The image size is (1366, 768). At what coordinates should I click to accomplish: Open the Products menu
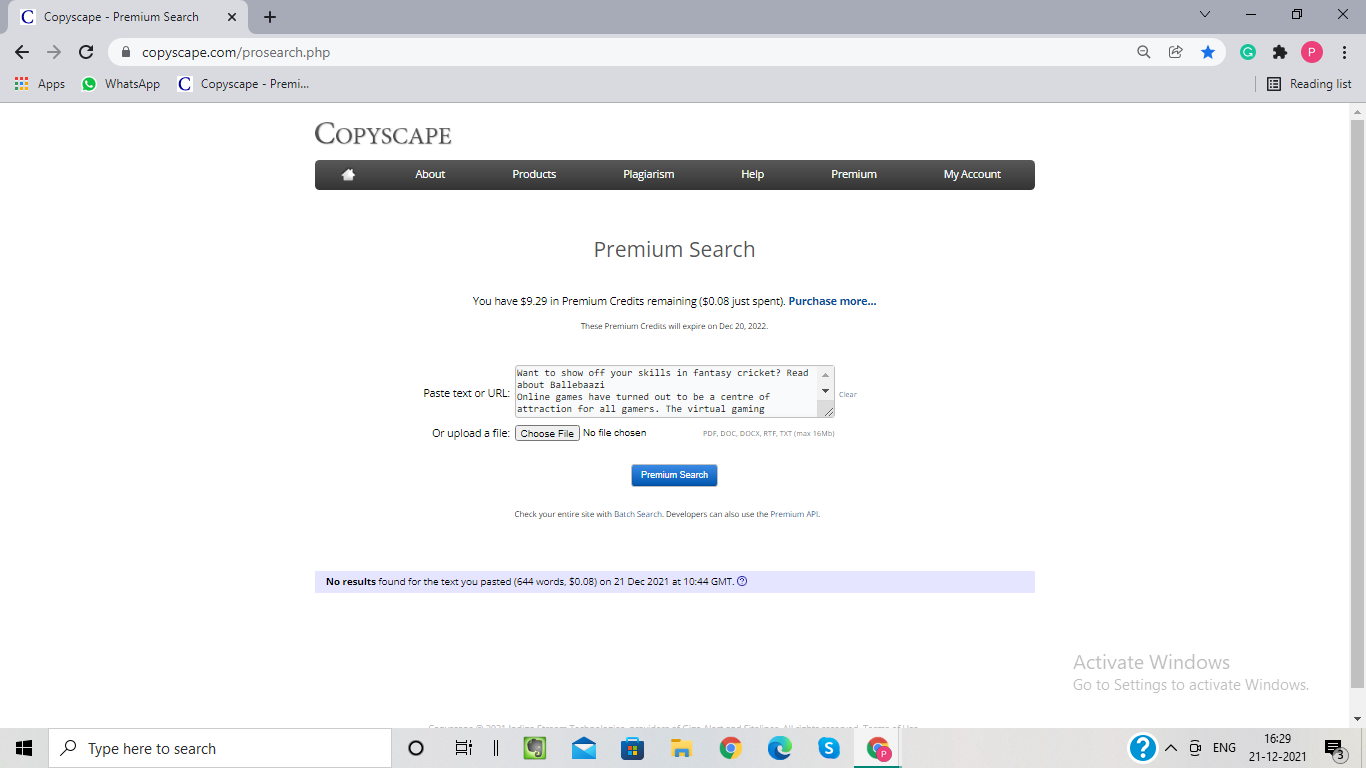534,174
